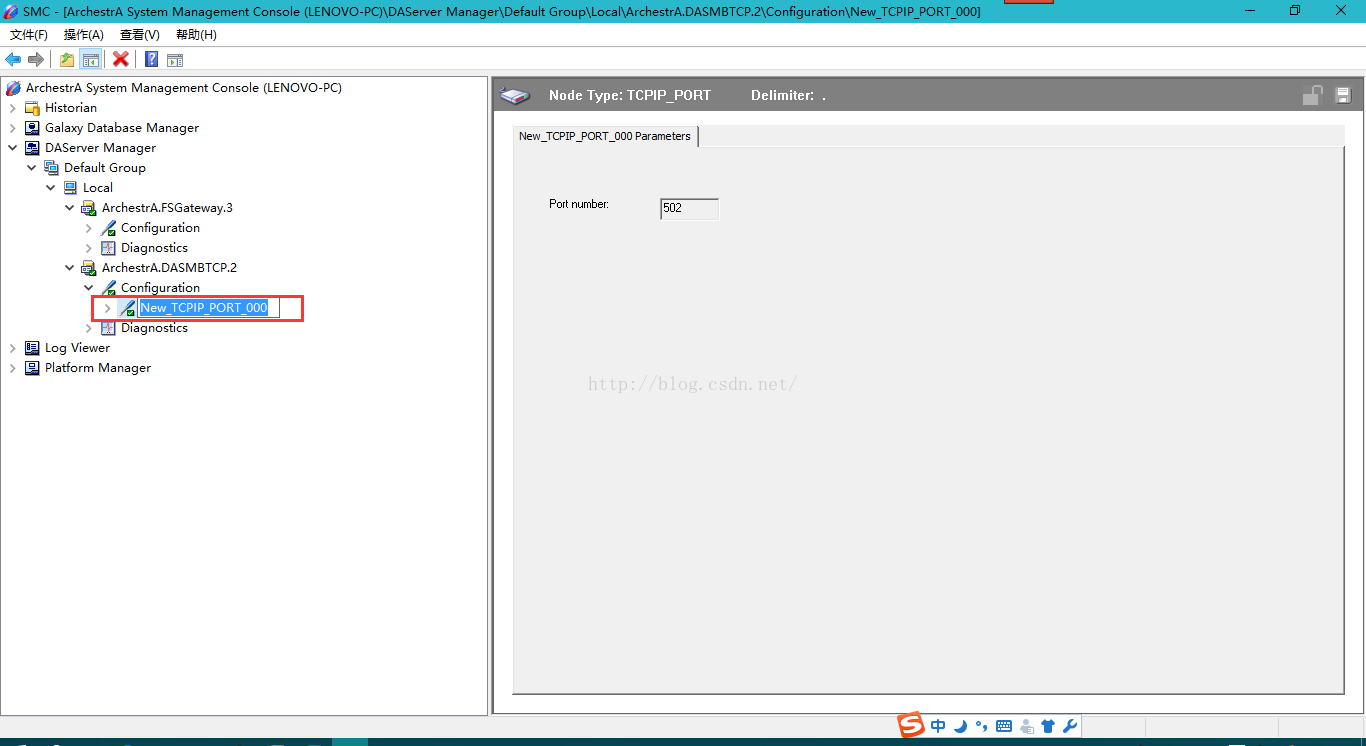Click the Log Viewer node icon
1366x746 pixels.
tap(33, 348)
